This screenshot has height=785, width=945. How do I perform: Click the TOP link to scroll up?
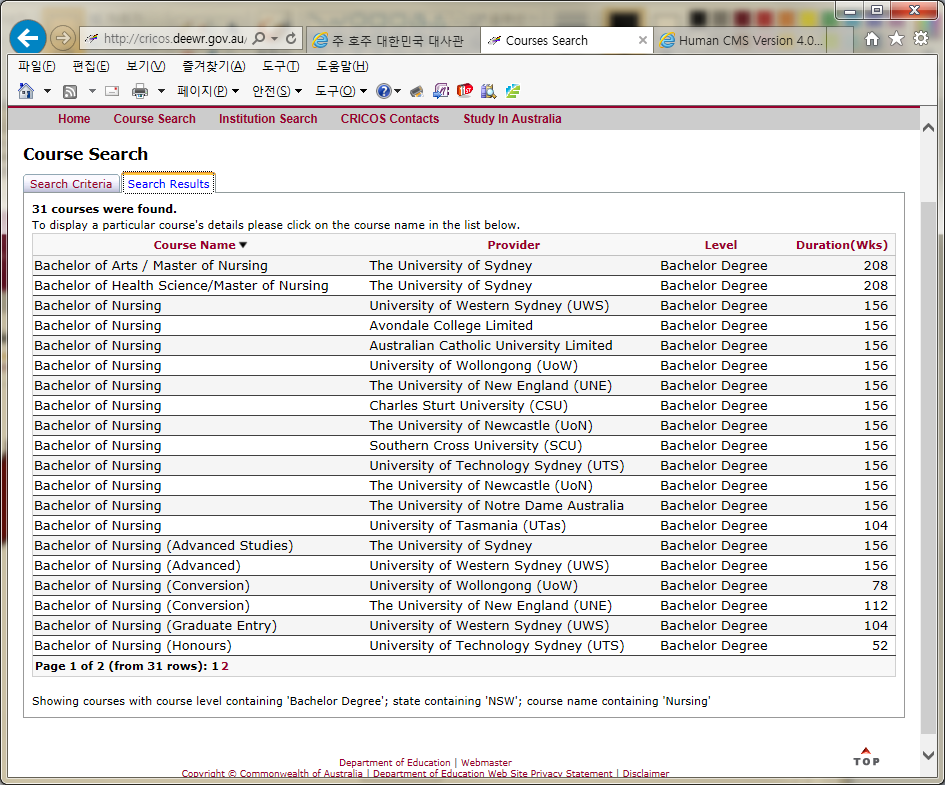[x=866, y=757]
